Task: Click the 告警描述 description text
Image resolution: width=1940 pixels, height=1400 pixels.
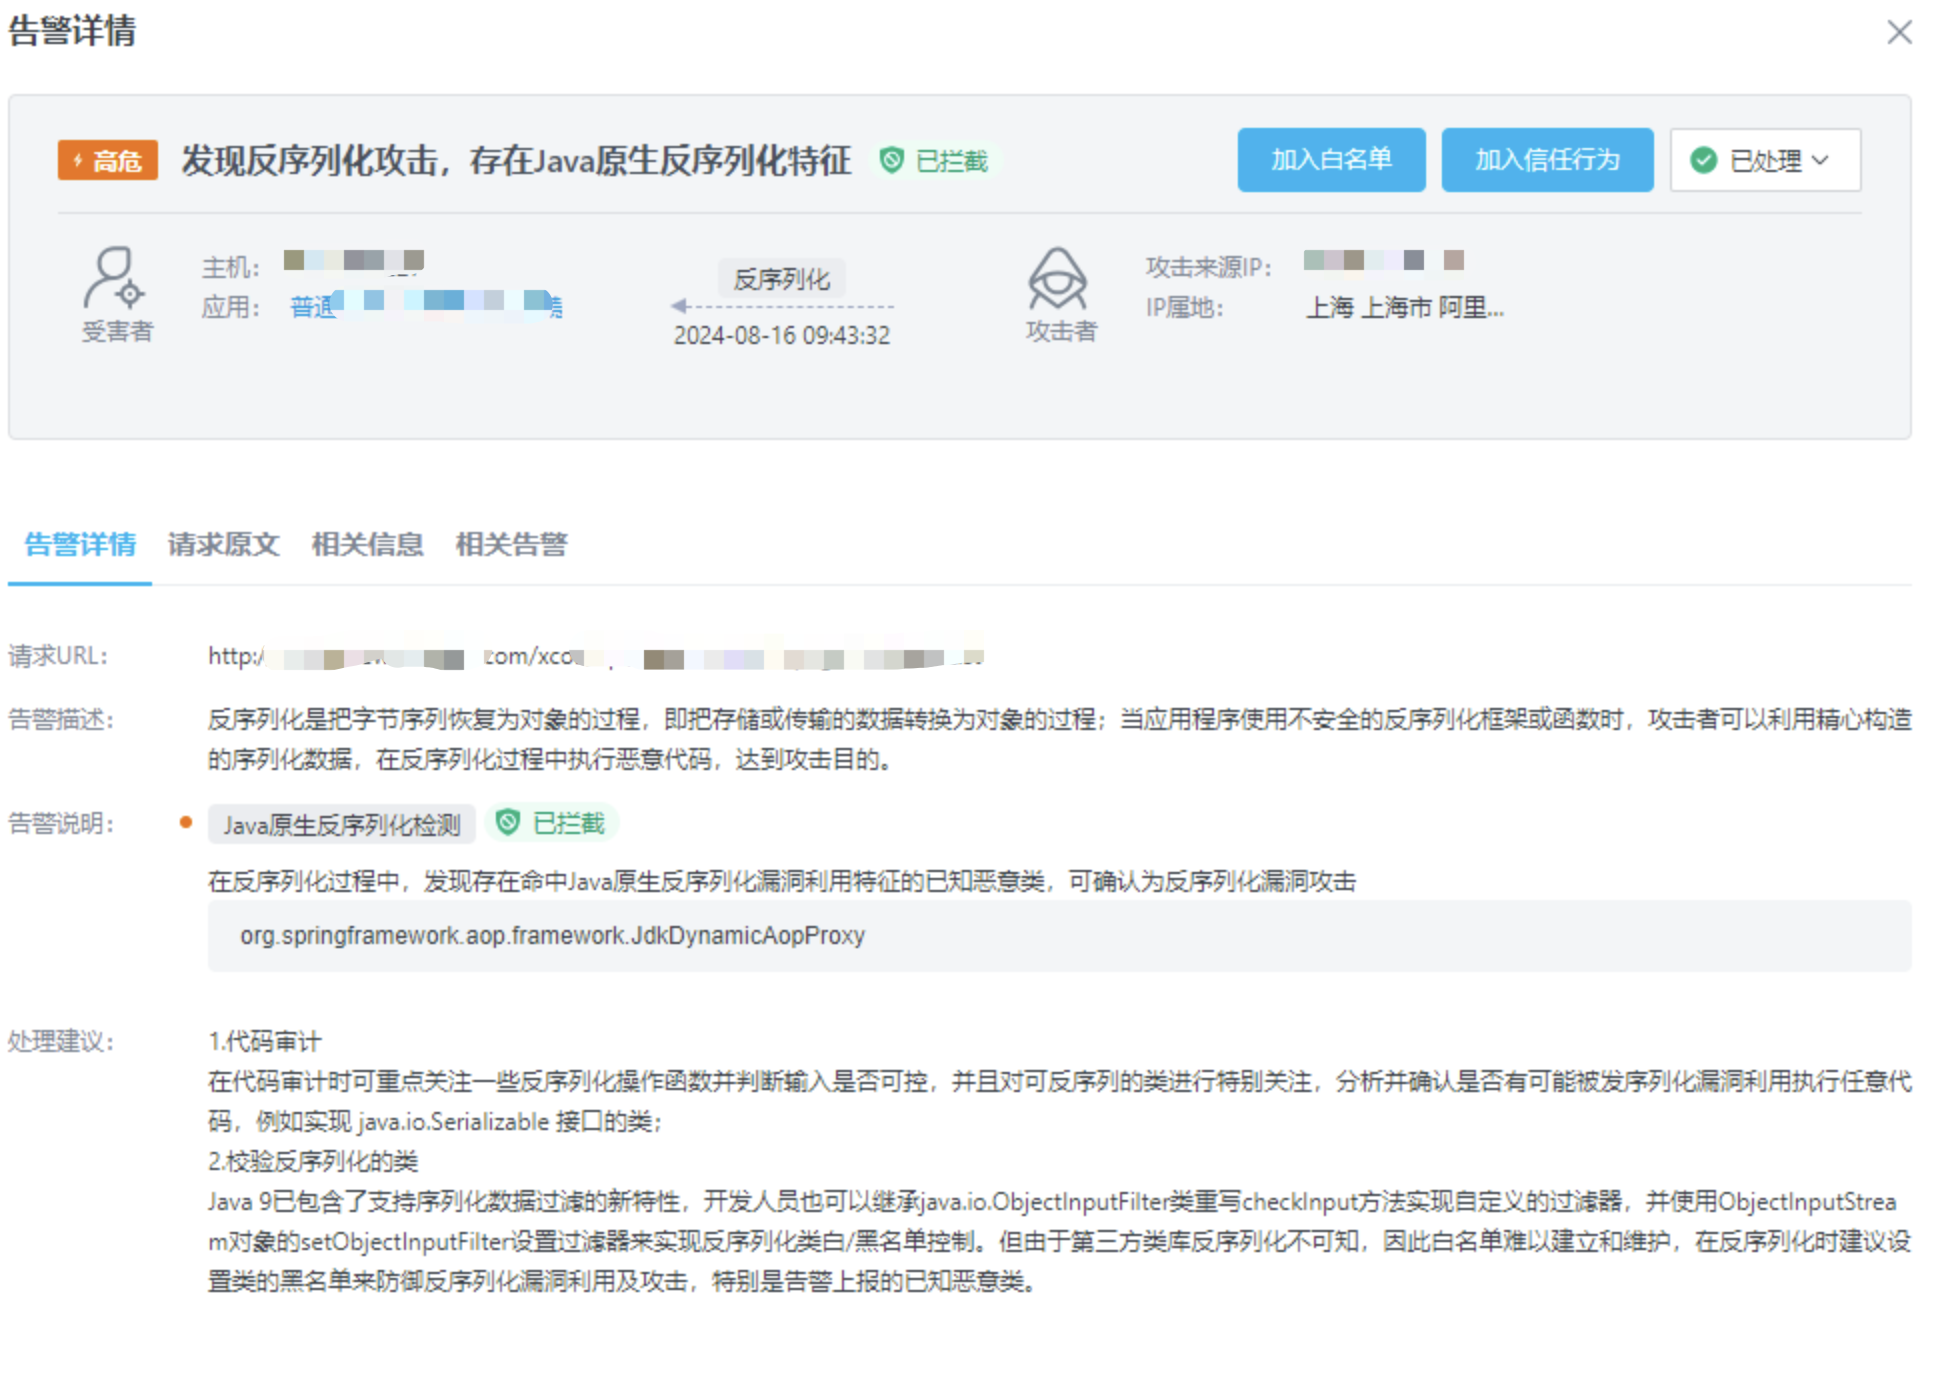Action: coord(1060,739)
